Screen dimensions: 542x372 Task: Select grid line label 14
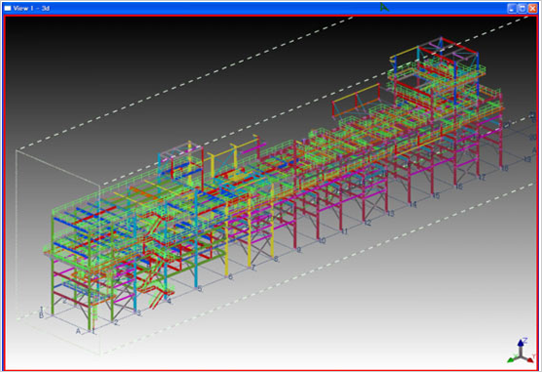click(413, 205)
